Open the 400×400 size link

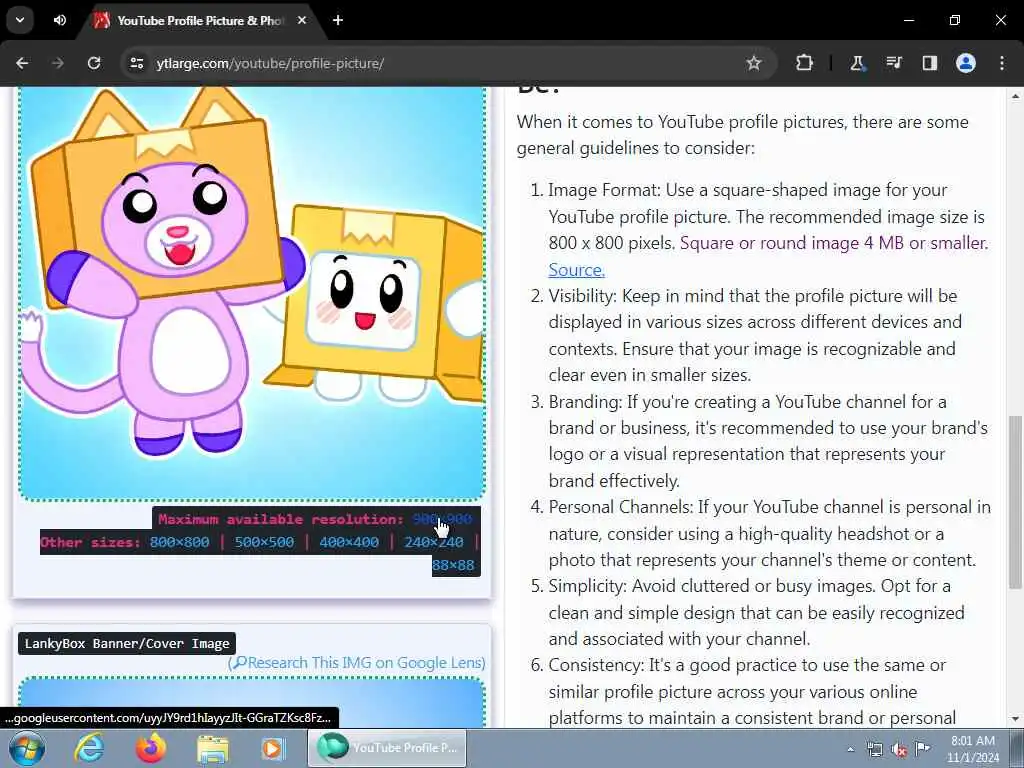pyautogui.click(x=349, y=542)
